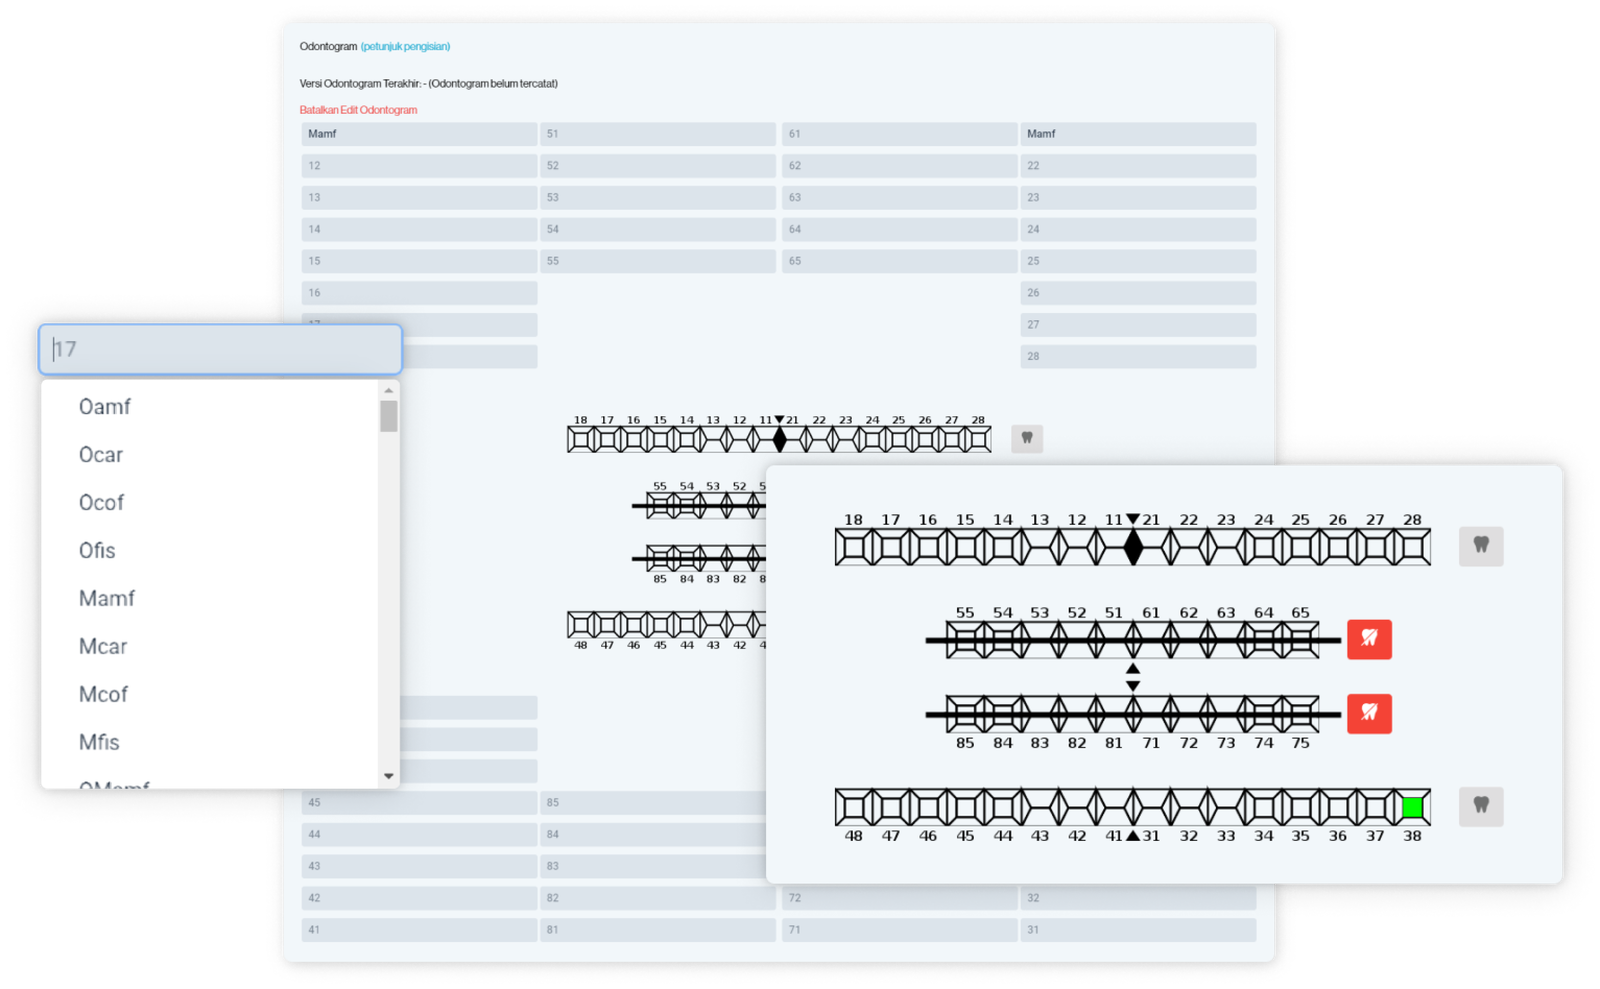Viewport: 1600px width, 989px height.
Task: Click red tooth icon beside row 85-75
Action: pos(1369,713)
